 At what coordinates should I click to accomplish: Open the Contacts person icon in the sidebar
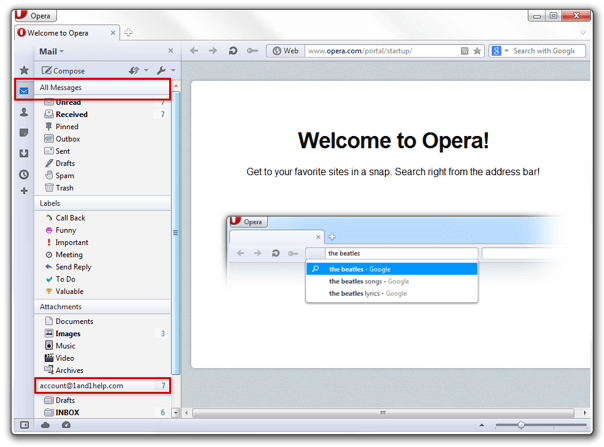pyautogui.click(x=24, y=112)
